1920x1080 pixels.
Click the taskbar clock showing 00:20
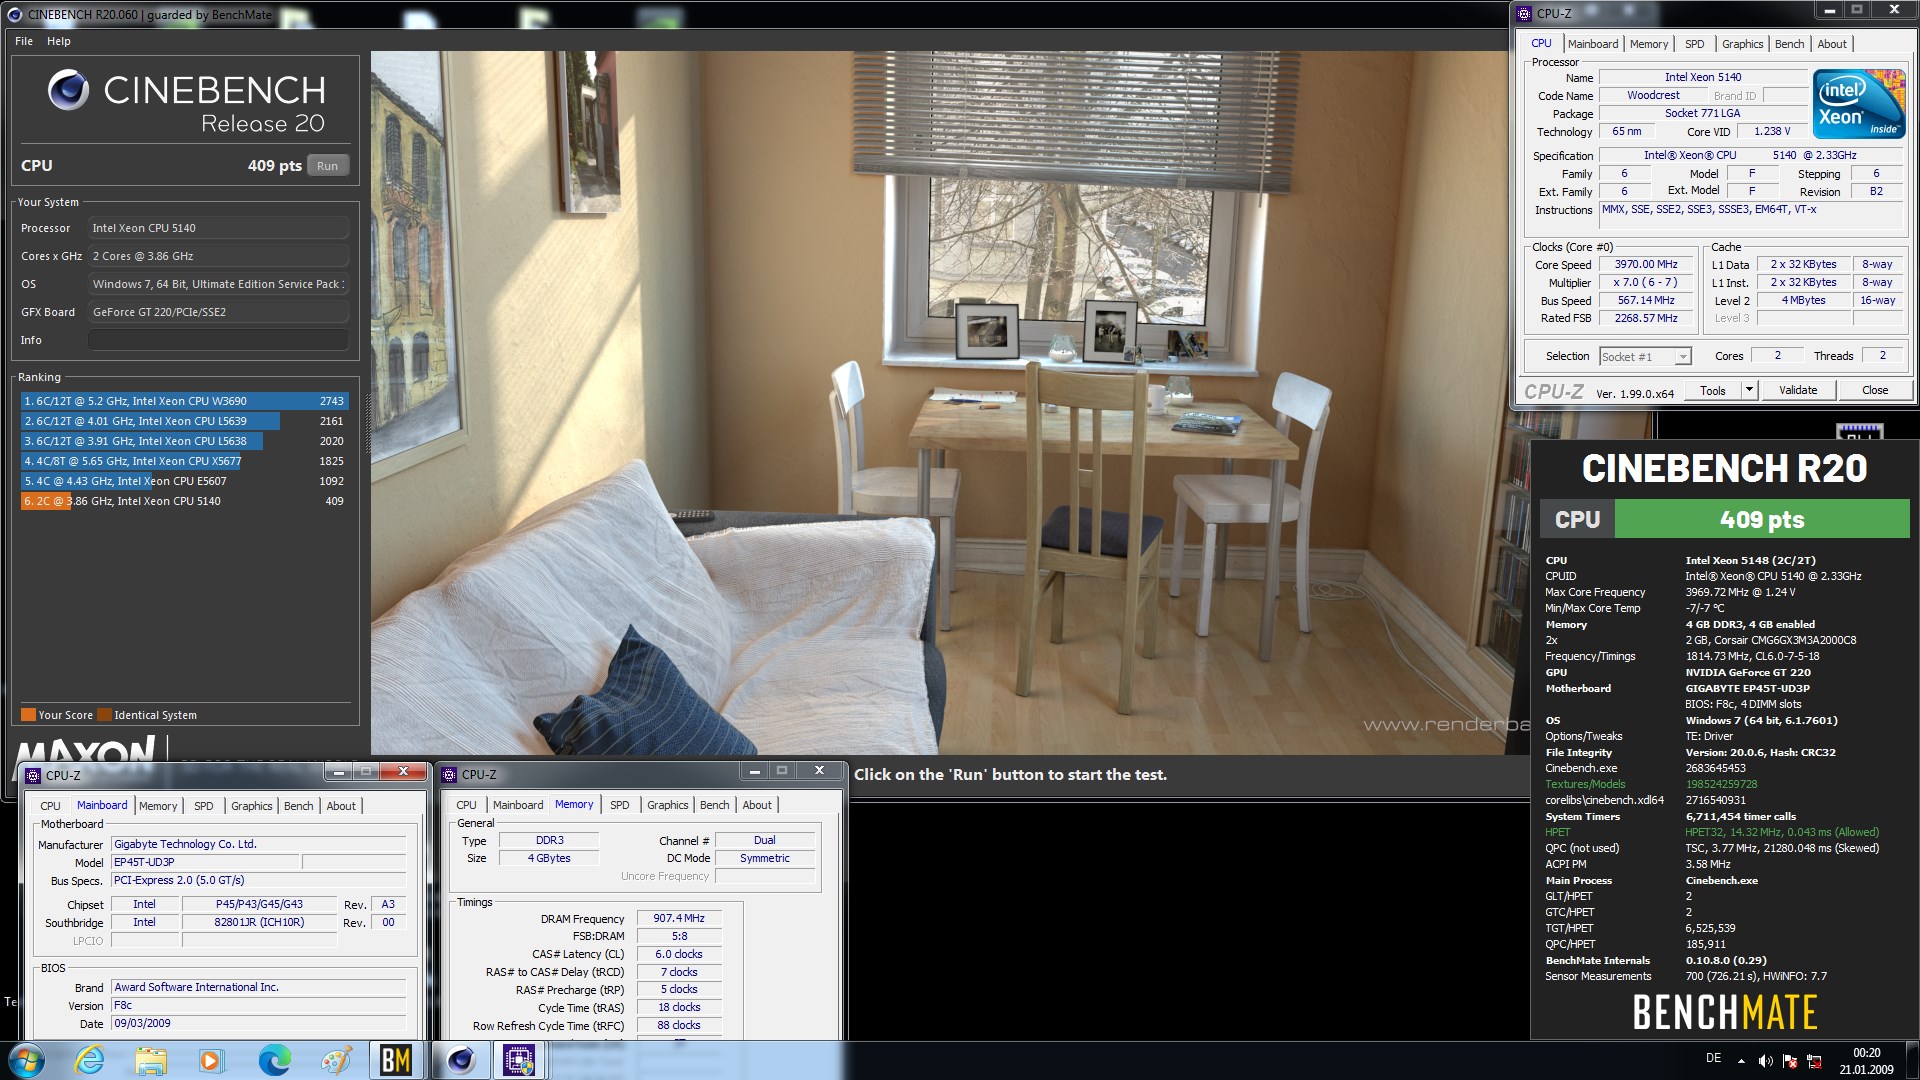(1866, 1053)
